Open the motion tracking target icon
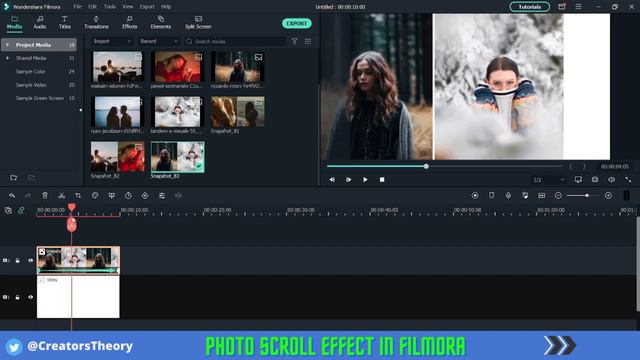 point(145,196)
